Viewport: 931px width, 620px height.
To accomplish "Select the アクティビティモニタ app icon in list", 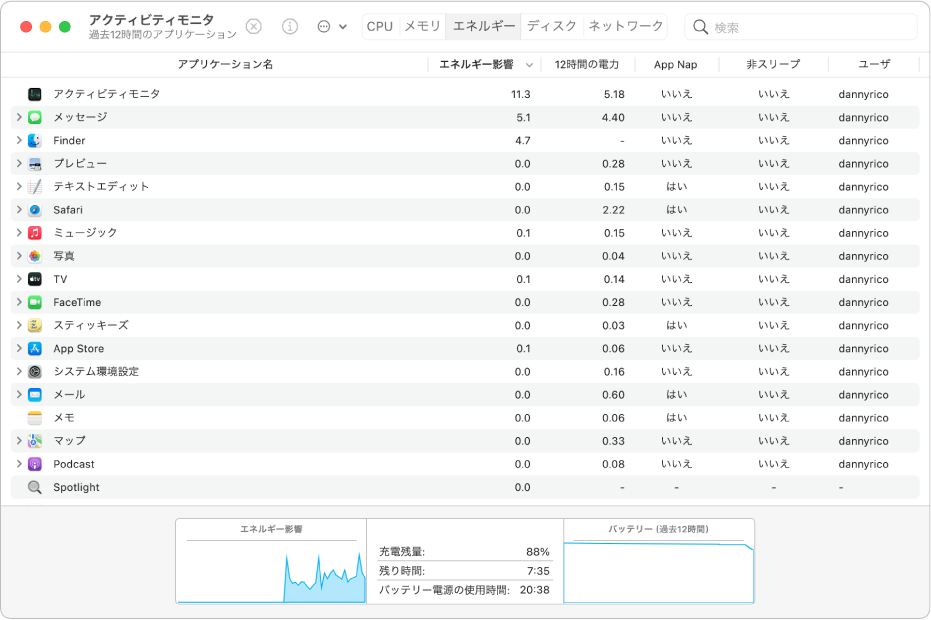I will (x=35, y=94).
